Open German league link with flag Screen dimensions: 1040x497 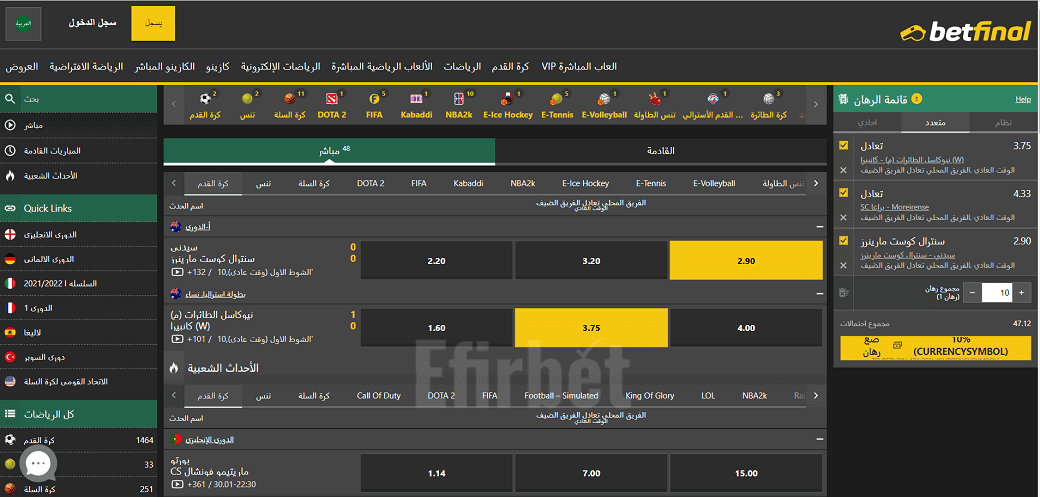[x=79, y=259]
